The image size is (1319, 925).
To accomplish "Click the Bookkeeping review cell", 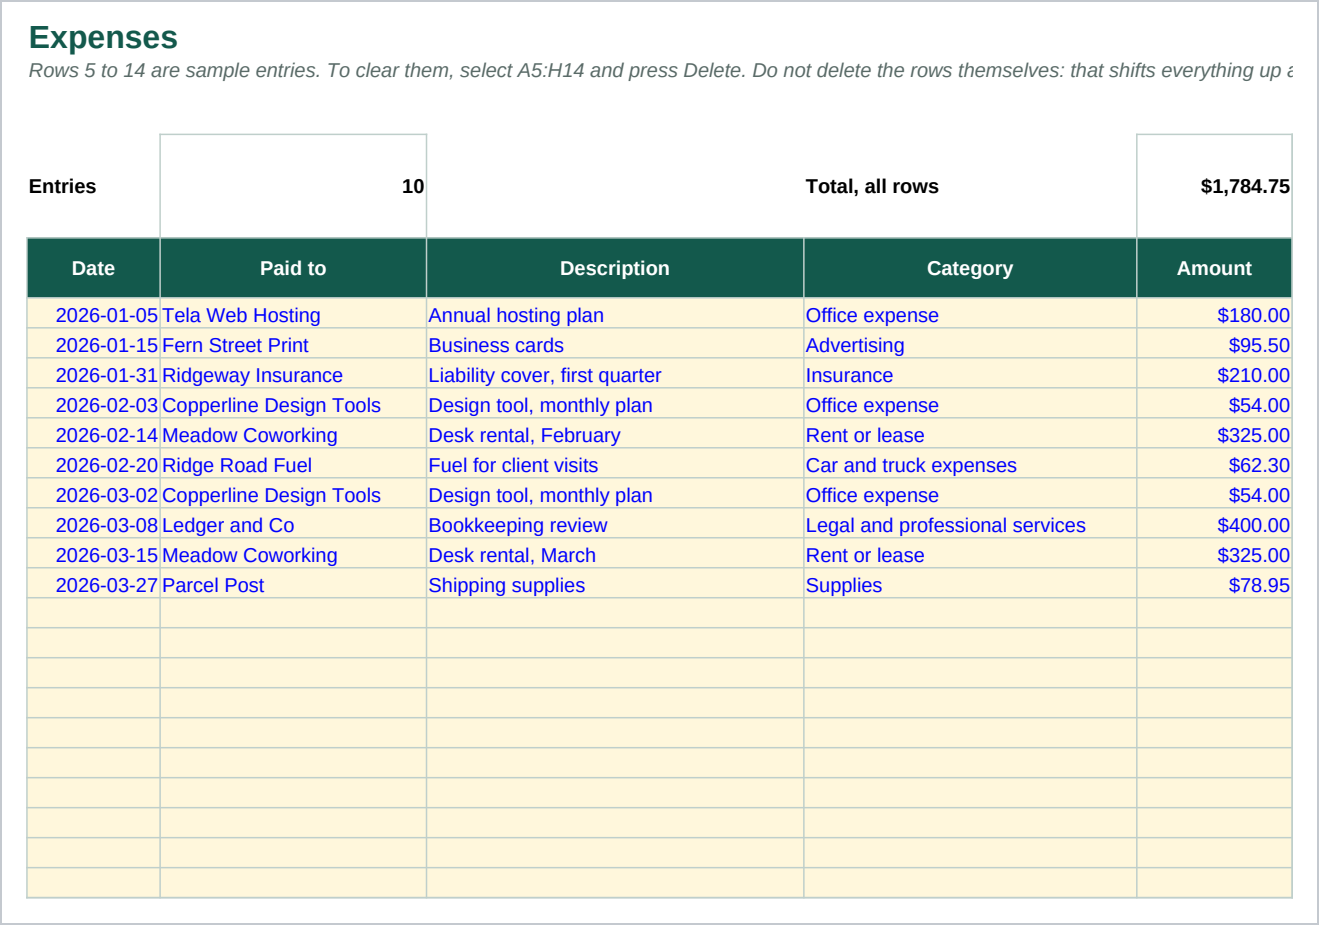I will pos(615,525).
